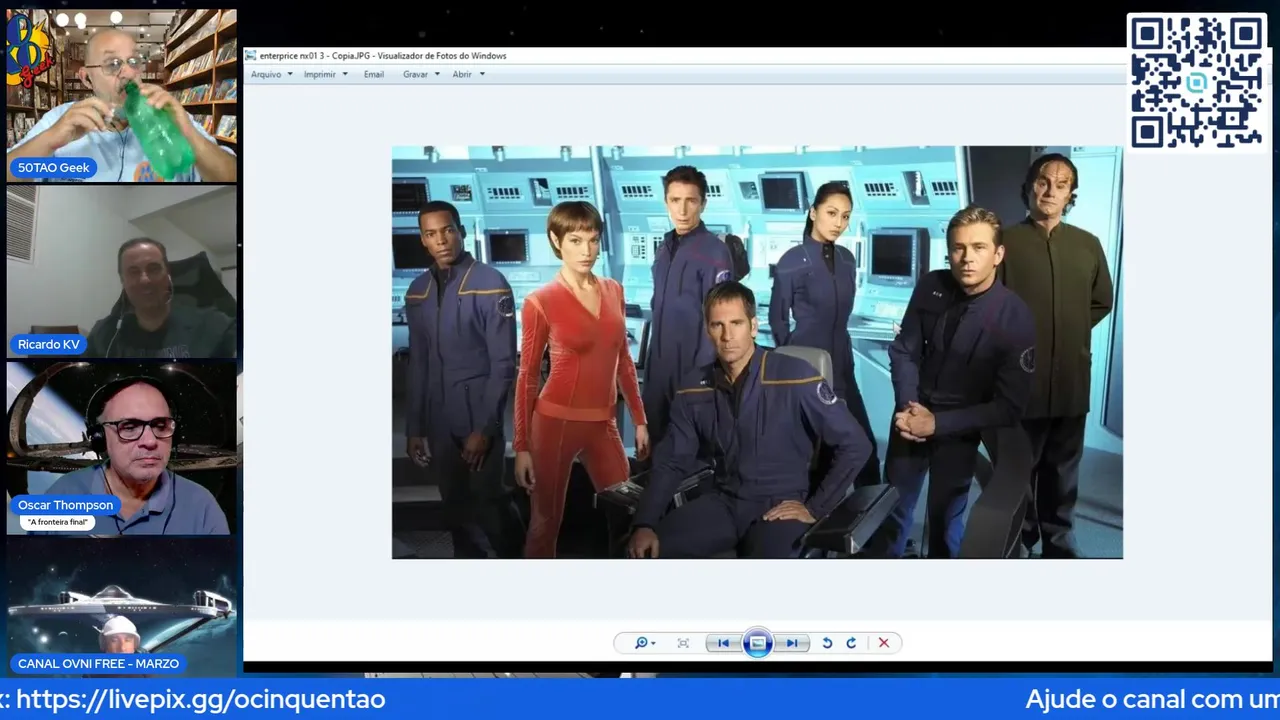Go to the previous photo
The width and height of the screenshot is (1280, 720).
tap(723, 643)
